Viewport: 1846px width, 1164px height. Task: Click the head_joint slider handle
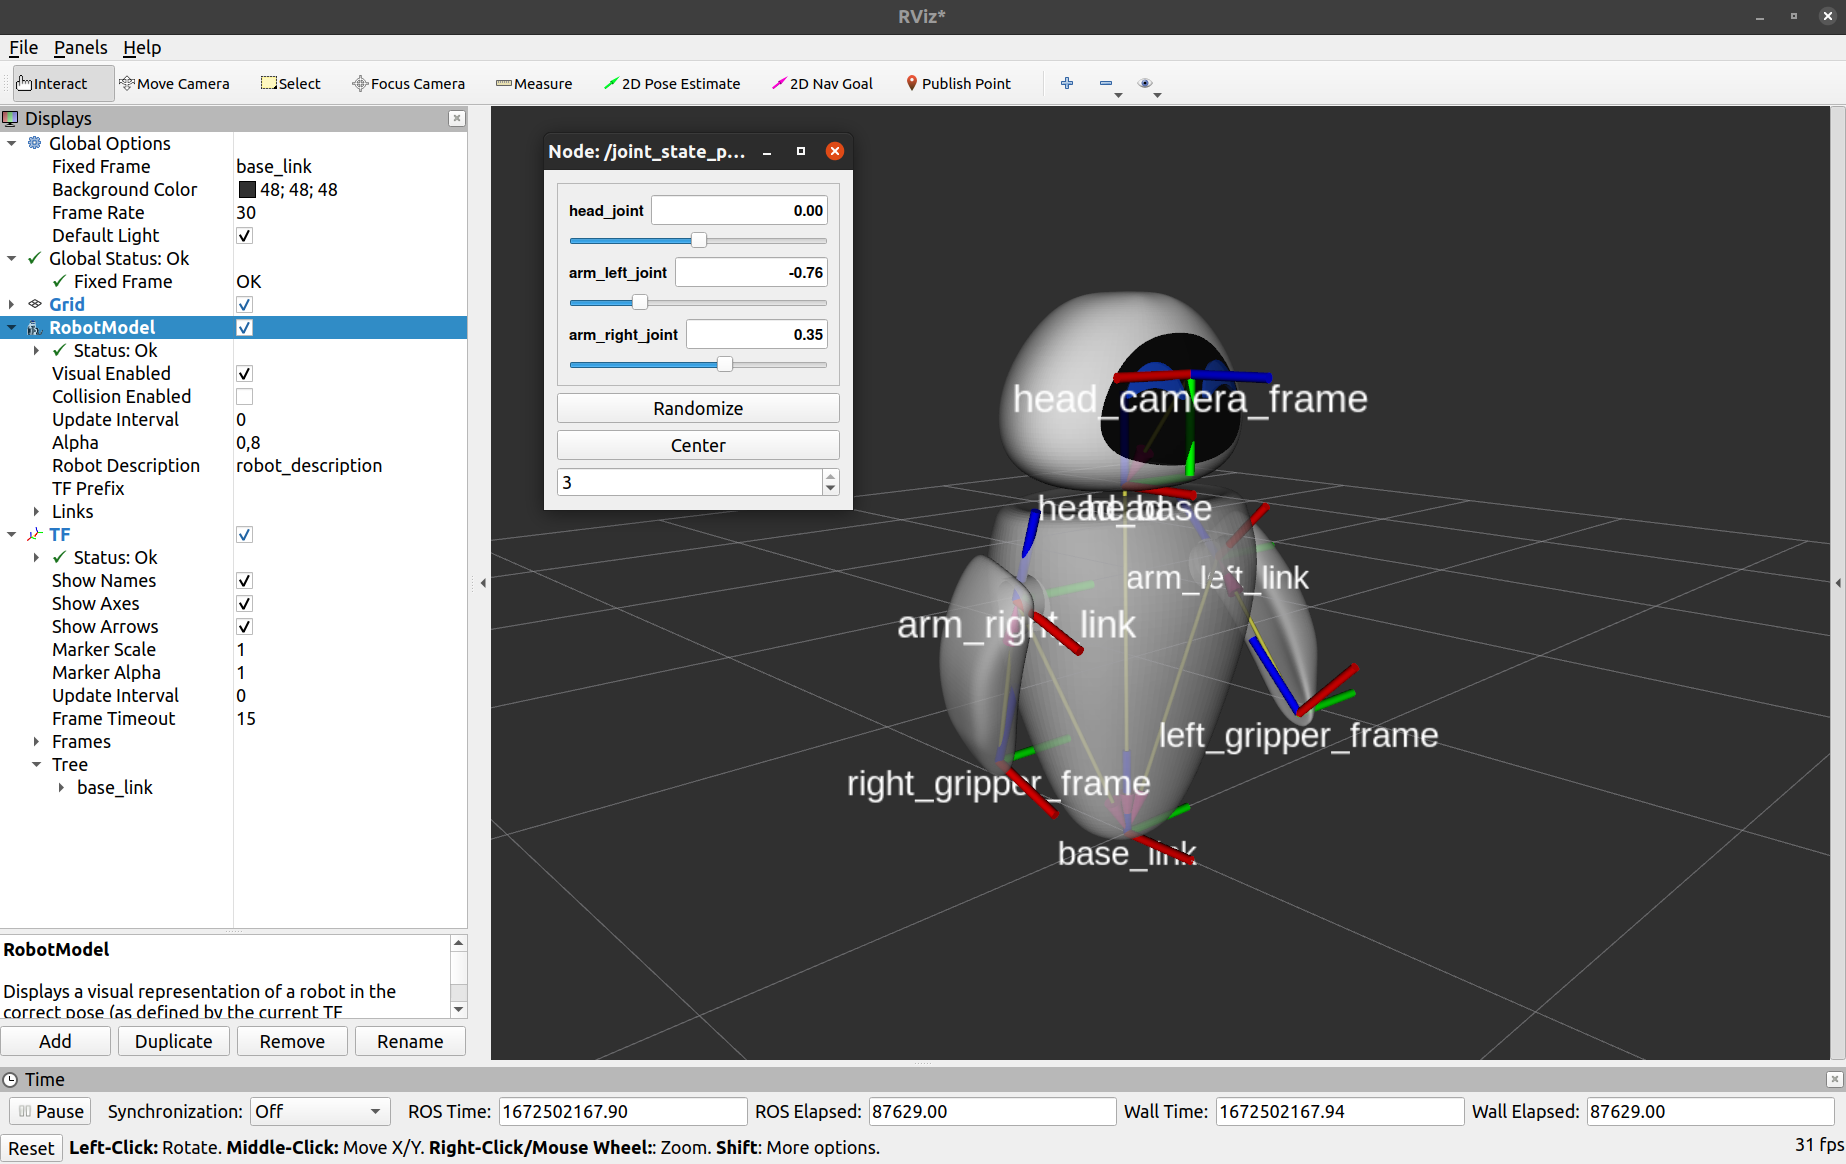699,240
